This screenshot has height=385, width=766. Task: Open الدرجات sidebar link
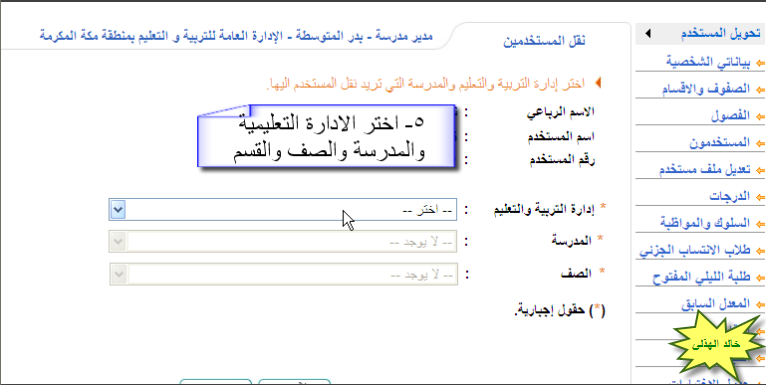coord(730,196)
